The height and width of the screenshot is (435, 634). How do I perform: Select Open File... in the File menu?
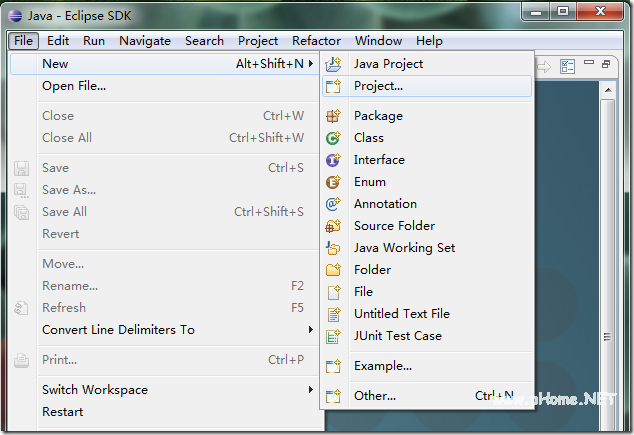tap(74, 86)
